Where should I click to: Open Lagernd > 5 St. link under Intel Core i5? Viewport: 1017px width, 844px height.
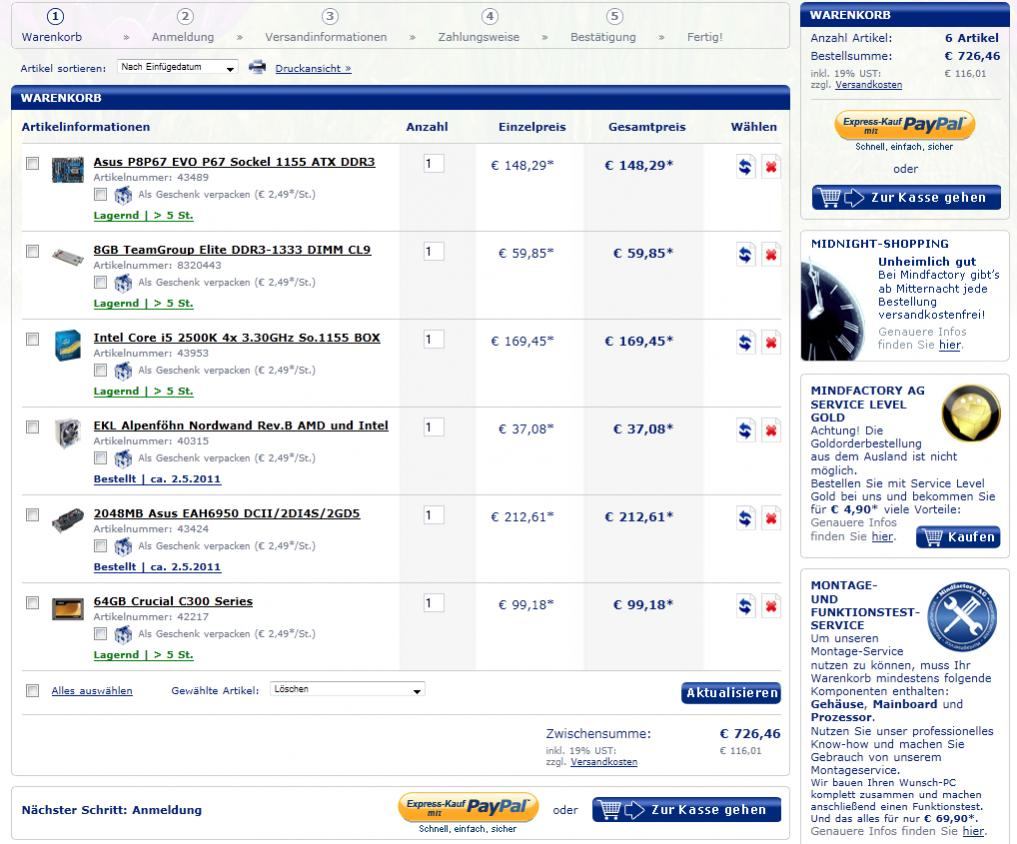coord(143,391)
